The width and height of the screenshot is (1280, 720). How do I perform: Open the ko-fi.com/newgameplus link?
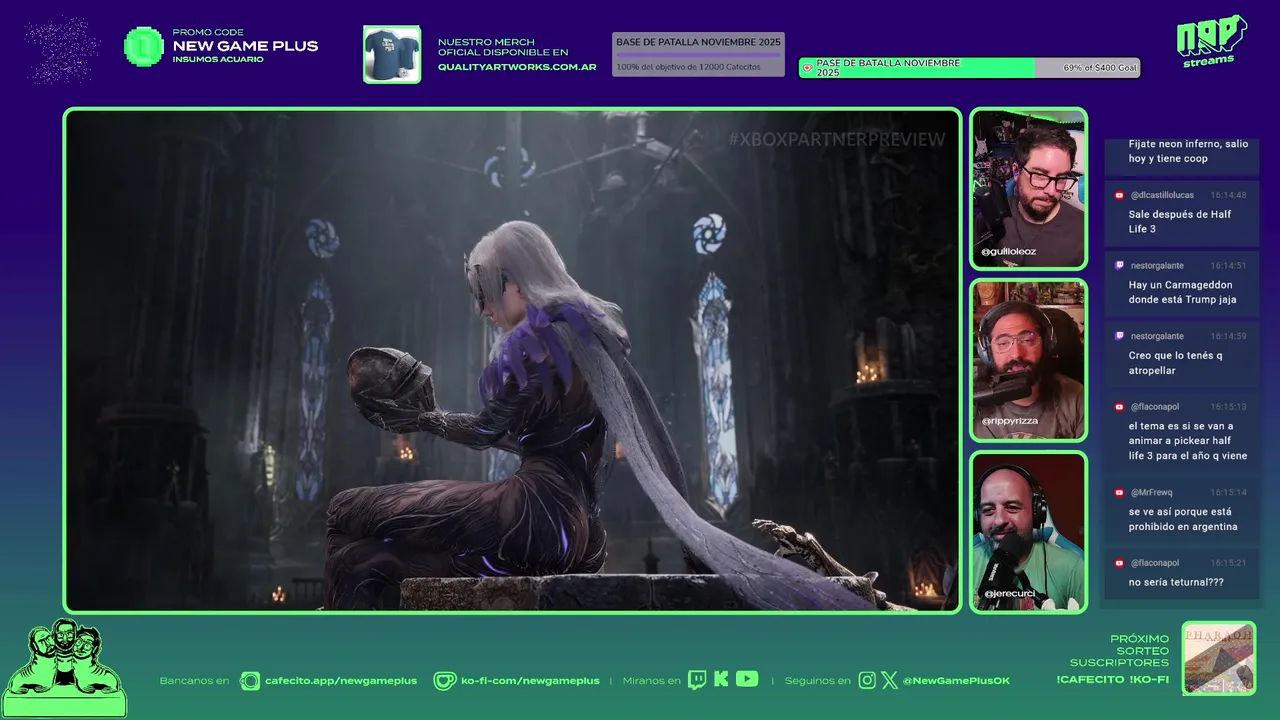click(530, 681)
